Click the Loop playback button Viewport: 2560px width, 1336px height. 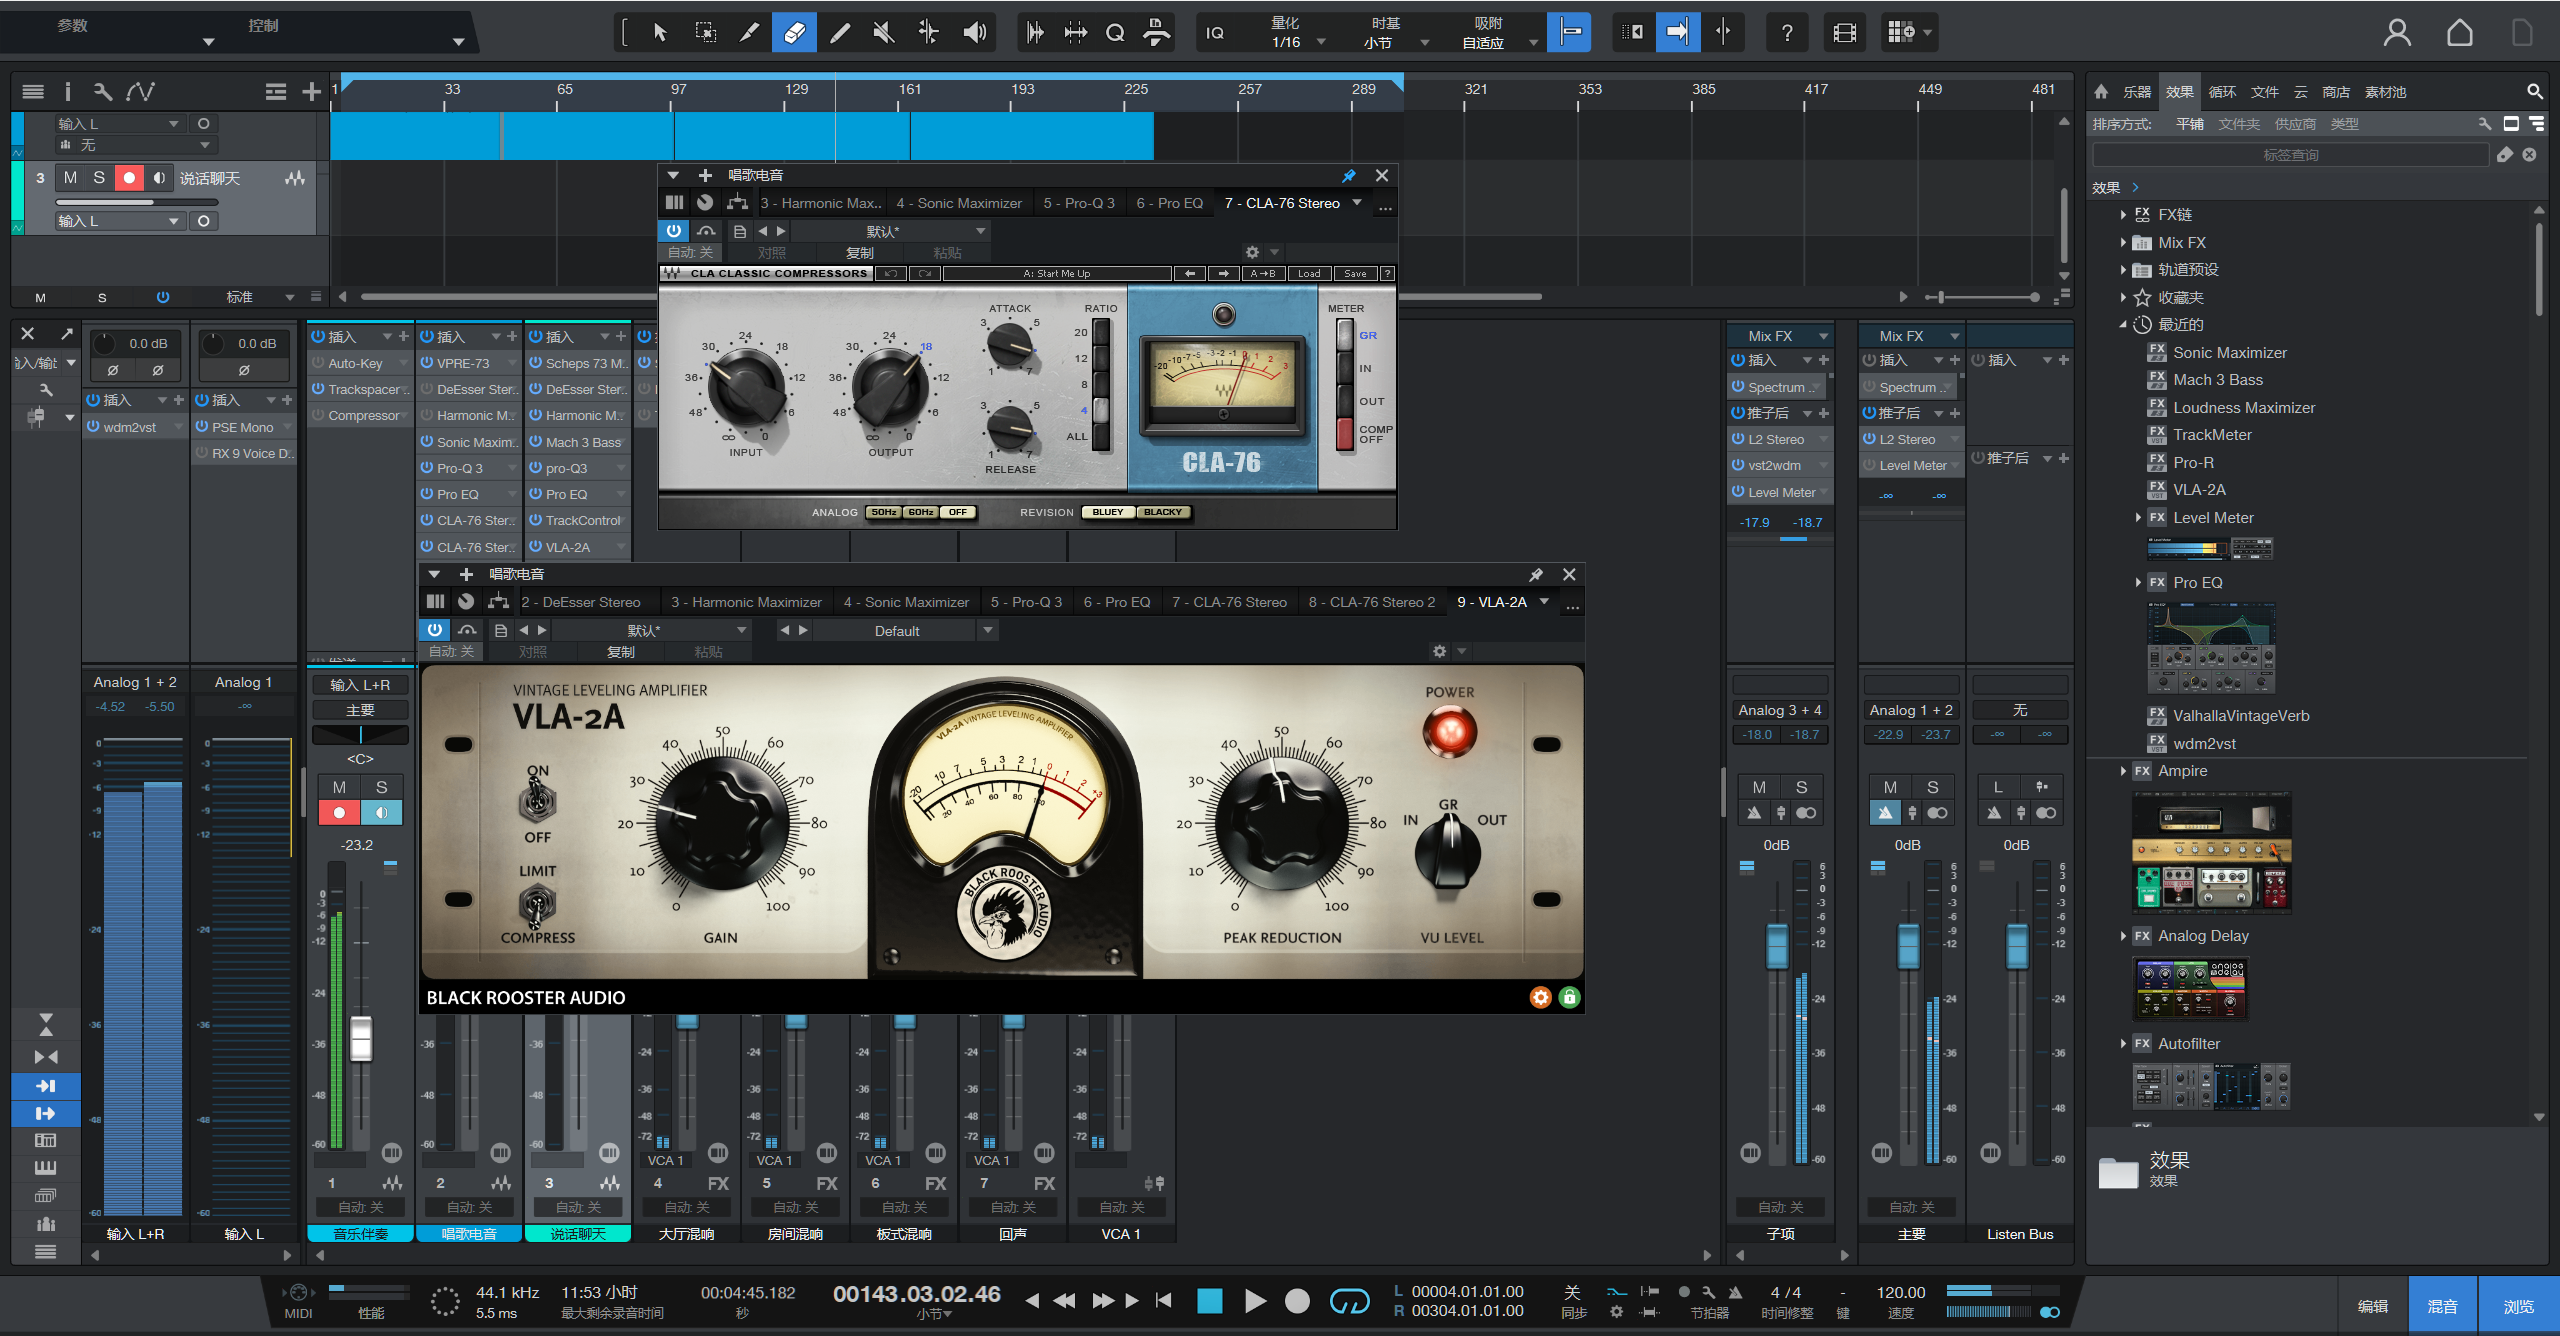(x=1349, y=1301)
